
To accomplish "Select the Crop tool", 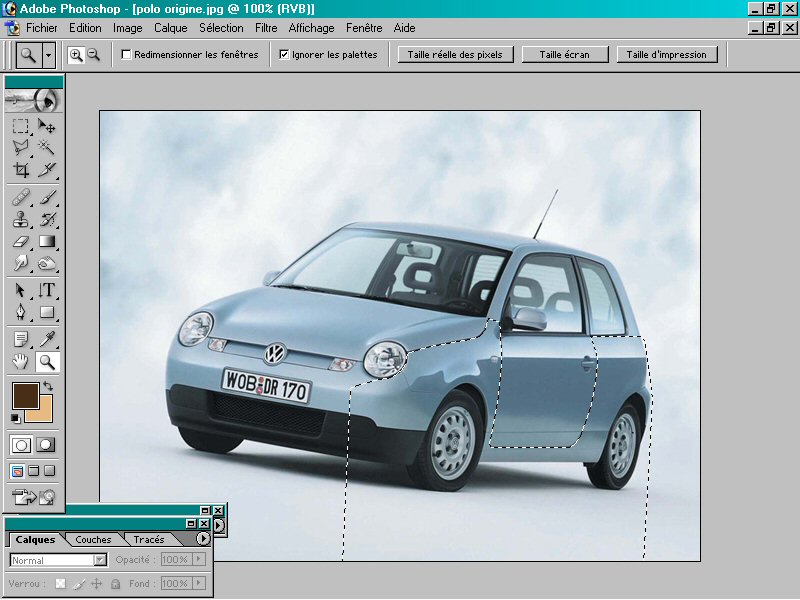I will 20,170.
